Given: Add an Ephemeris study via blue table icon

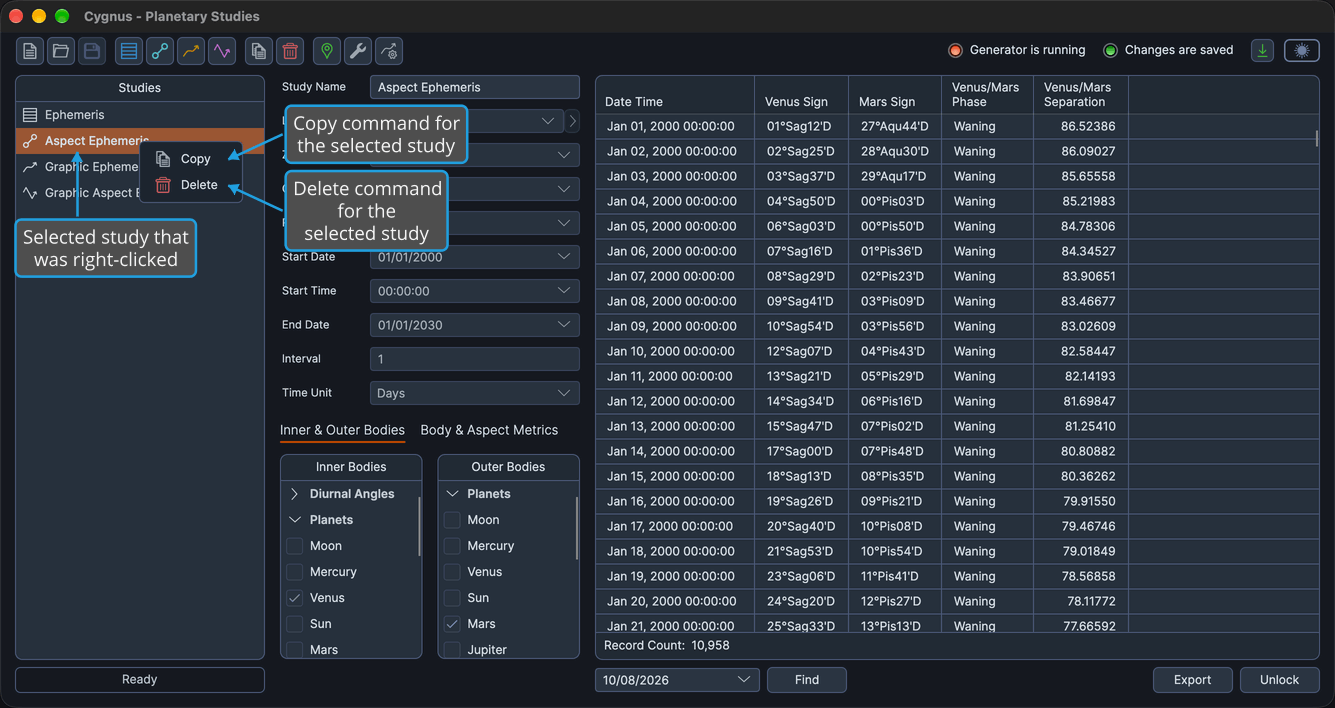Looking at the screenshot, I should (128, 51).
